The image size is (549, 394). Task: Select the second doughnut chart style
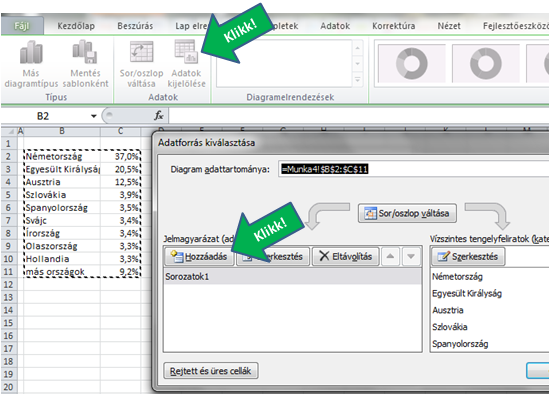pyautogui.click(x=486, y=63)
